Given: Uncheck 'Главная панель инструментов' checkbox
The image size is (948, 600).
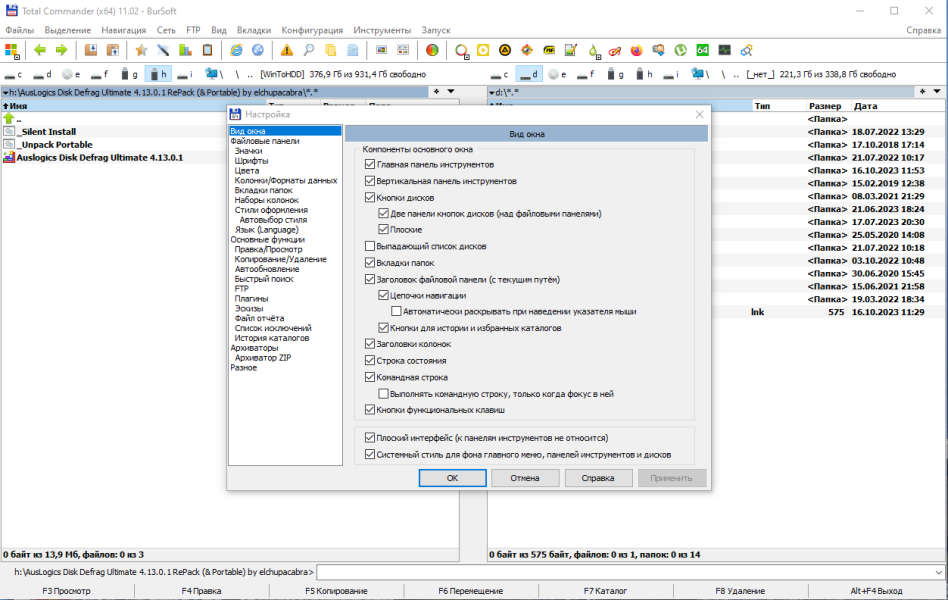Looking at the screenshot, I should [x=370, y=165].
